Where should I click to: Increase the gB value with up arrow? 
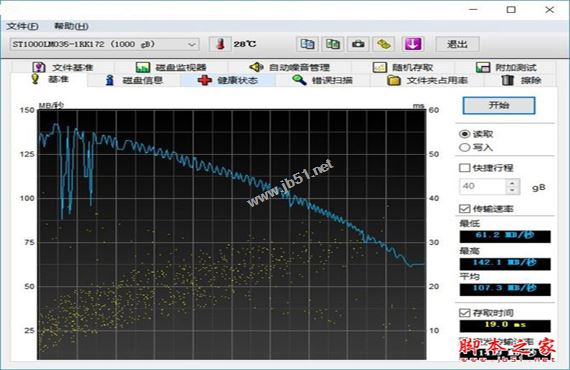coord(512,183)
